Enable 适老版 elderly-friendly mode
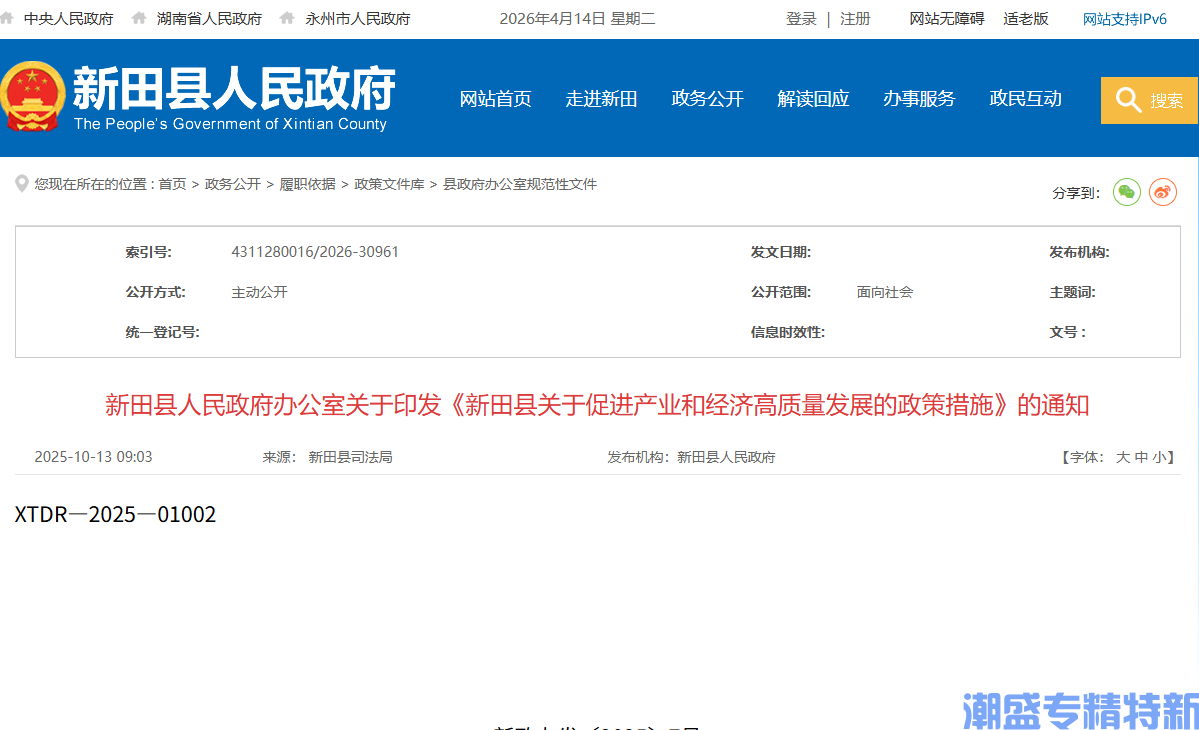Screen dimensions: 1199x730 pyautogui.click(x=1026, y=18)
